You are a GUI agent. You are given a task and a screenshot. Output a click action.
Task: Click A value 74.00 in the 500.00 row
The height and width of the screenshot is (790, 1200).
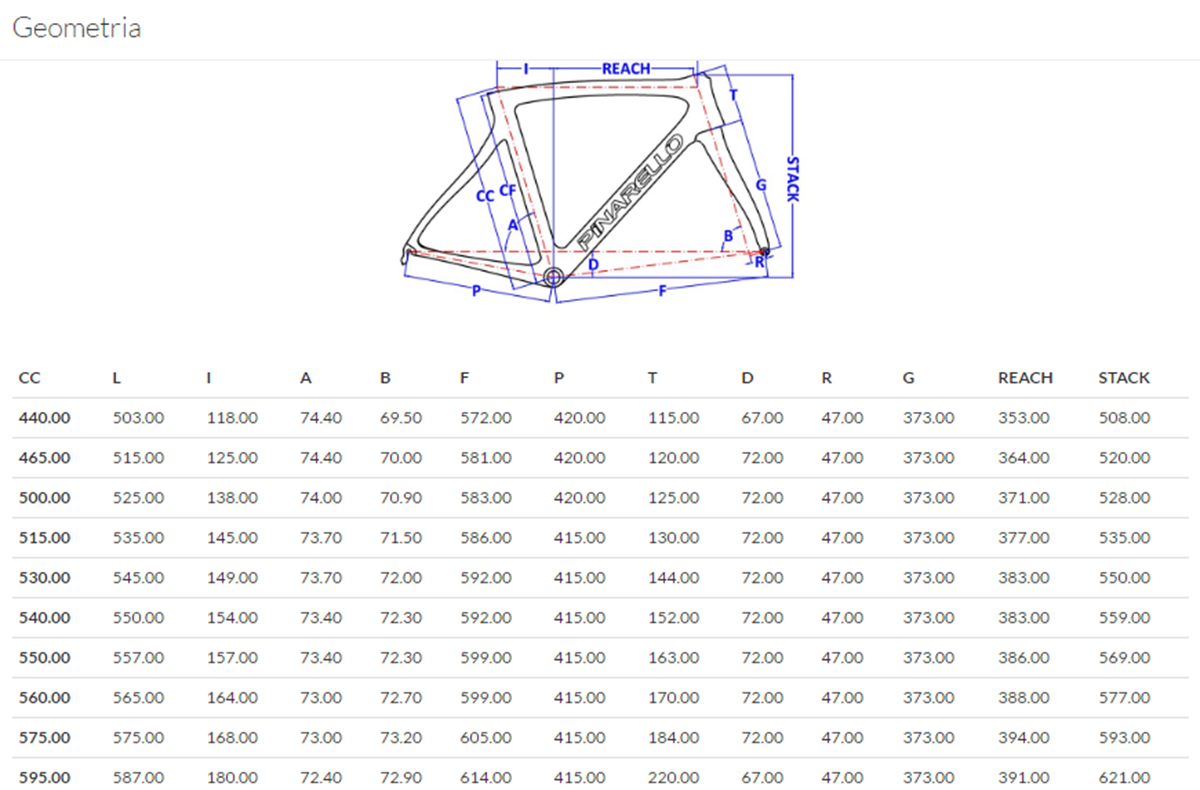[x=321, y=498]
